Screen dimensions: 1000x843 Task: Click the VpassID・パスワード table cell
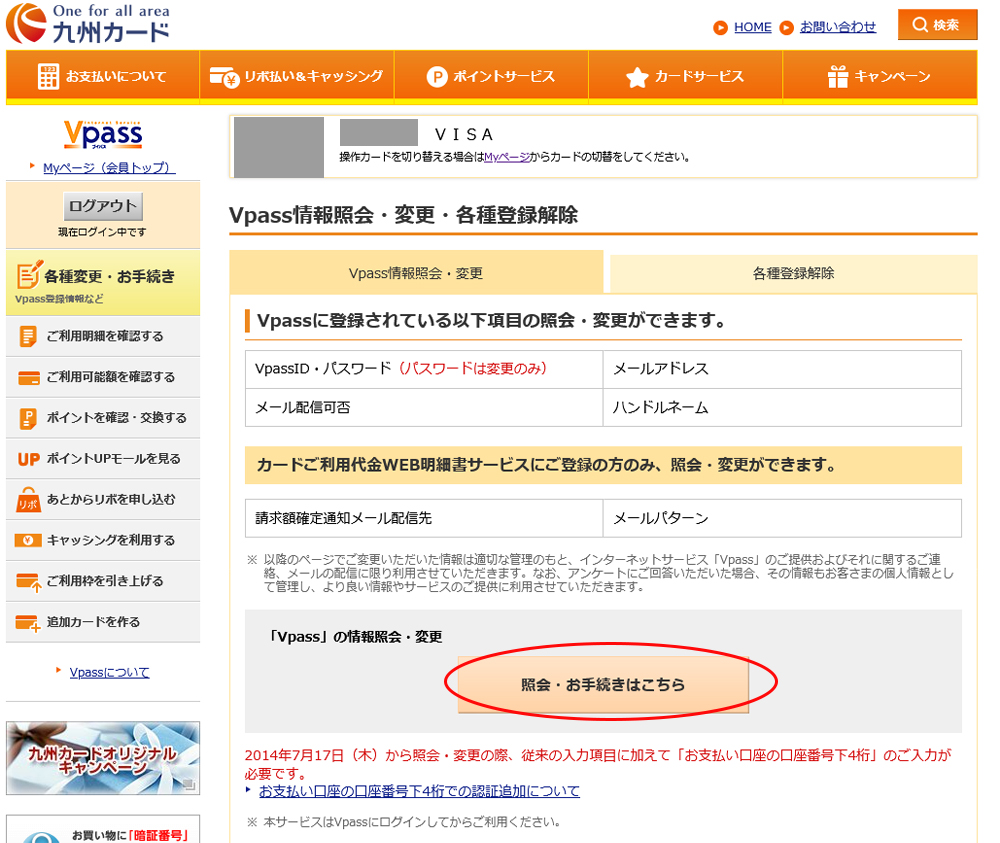424,369
